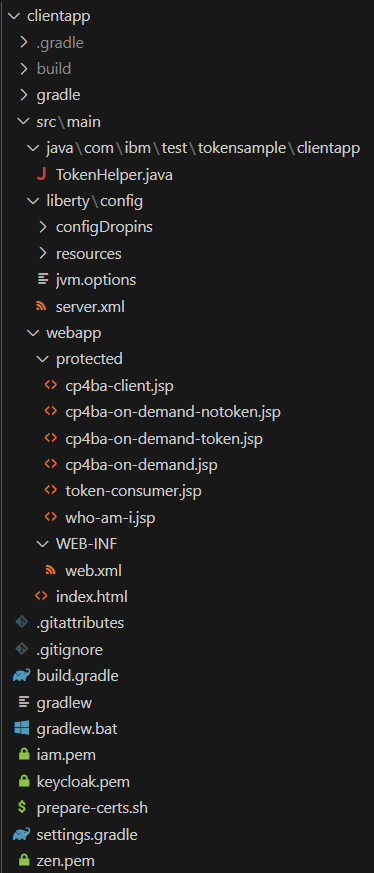This screenshot has width=374, height=873.
Task: Click the XML feed icon for server.xml
Action: 41,306
